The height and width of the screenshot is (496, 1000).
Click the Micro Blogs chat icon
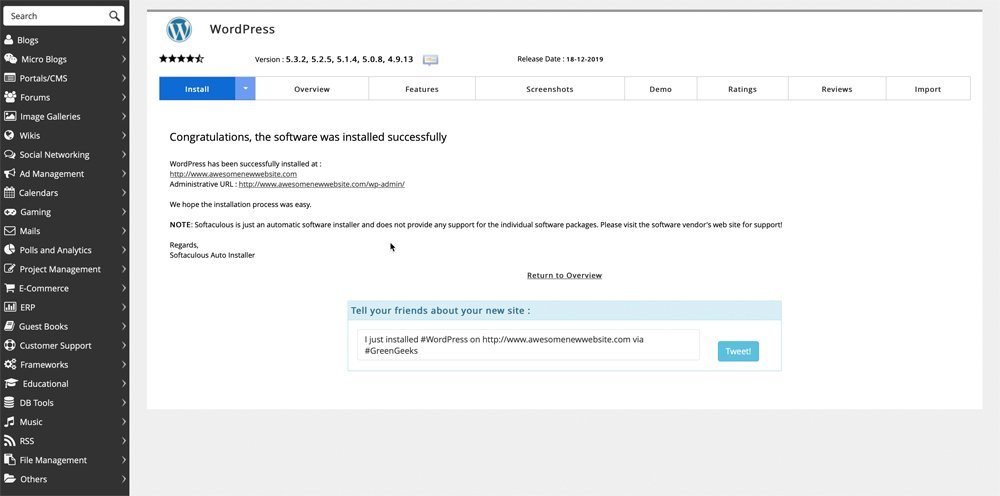click(10, 59)
